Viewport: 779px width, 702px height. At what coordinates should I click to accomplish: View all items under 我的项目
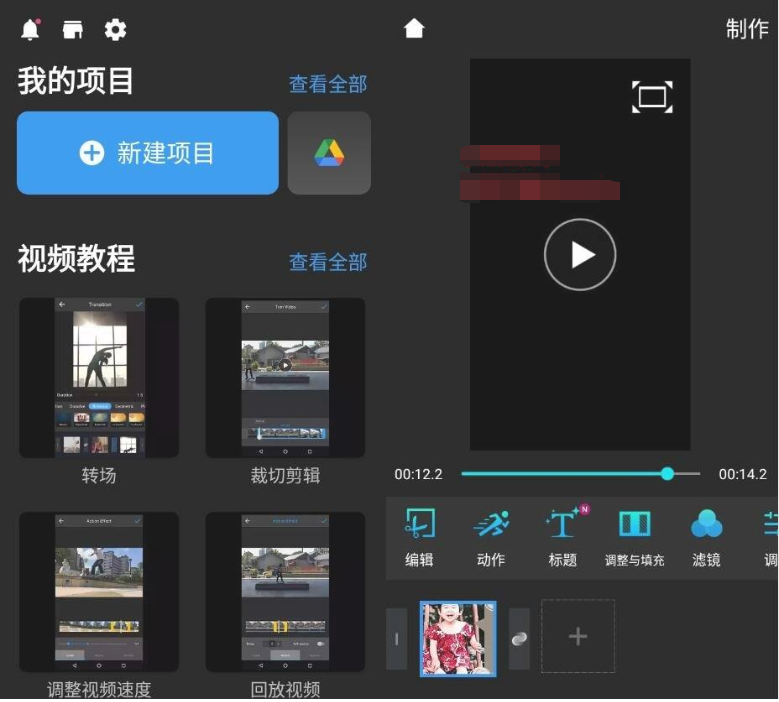pyautogui.click(x=328, y=85)
